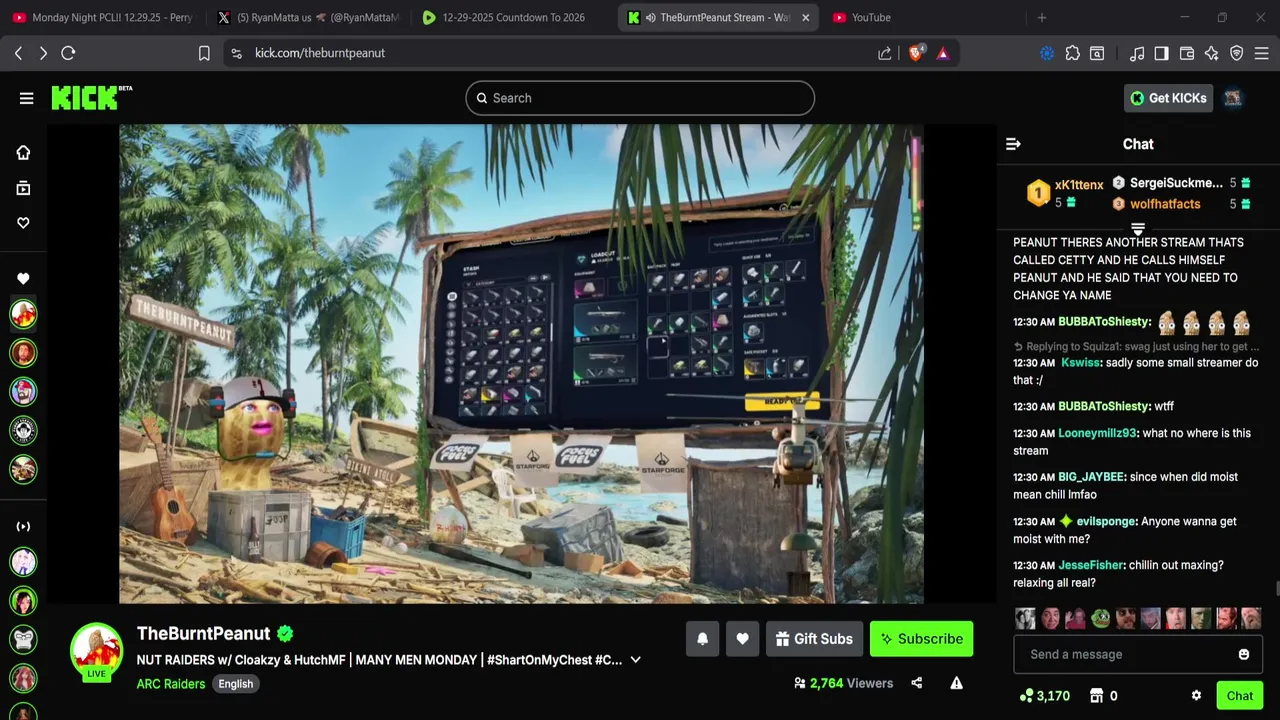Image resolution: width=1280 pixels, height=720 pixels.
Task: View channel points balance 3,170
Action: 1044,696
